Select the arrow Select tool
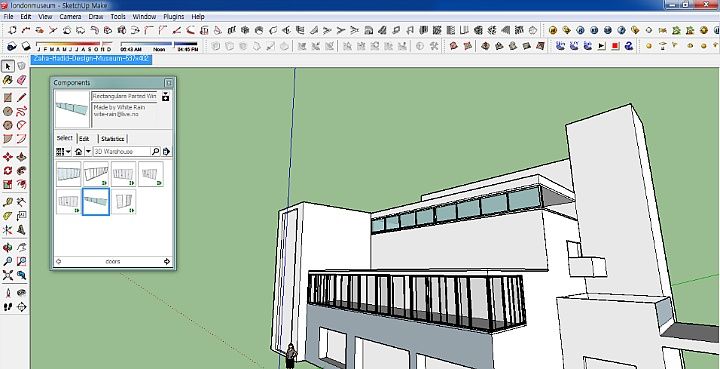The image size is (720, 369). click(x=8, y=66)
